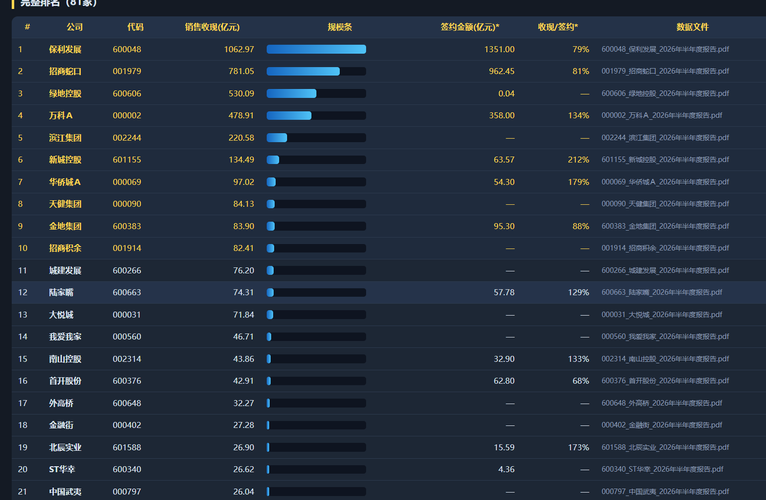766x500 pixels.
Task: Click stock code 600376 for 首开股份
Action: pyautogui.click(x=127, y=381)
